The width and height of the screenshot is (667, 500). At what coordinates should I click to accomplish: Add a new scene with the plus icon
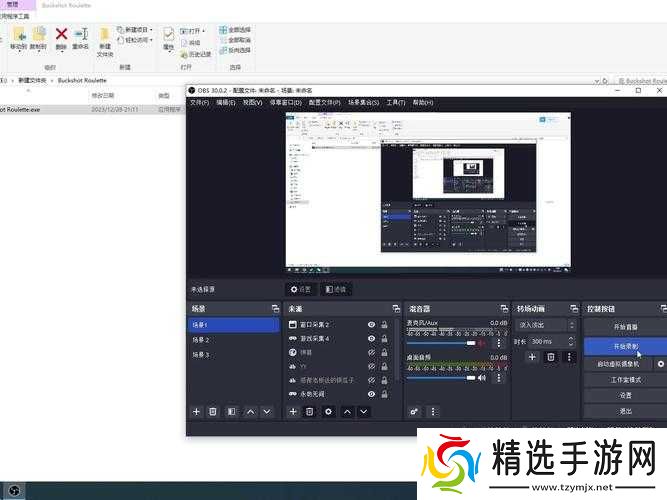[197, 411]
